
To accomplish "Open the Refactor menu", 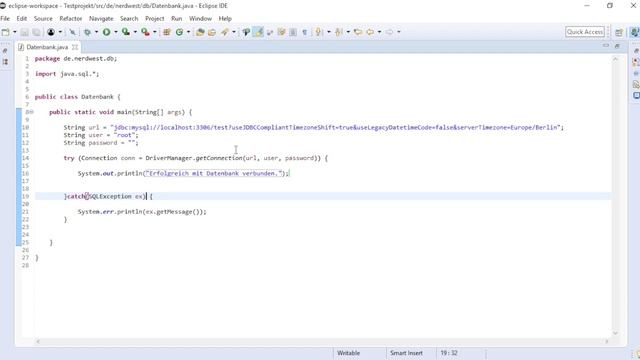I will (71, 19).
